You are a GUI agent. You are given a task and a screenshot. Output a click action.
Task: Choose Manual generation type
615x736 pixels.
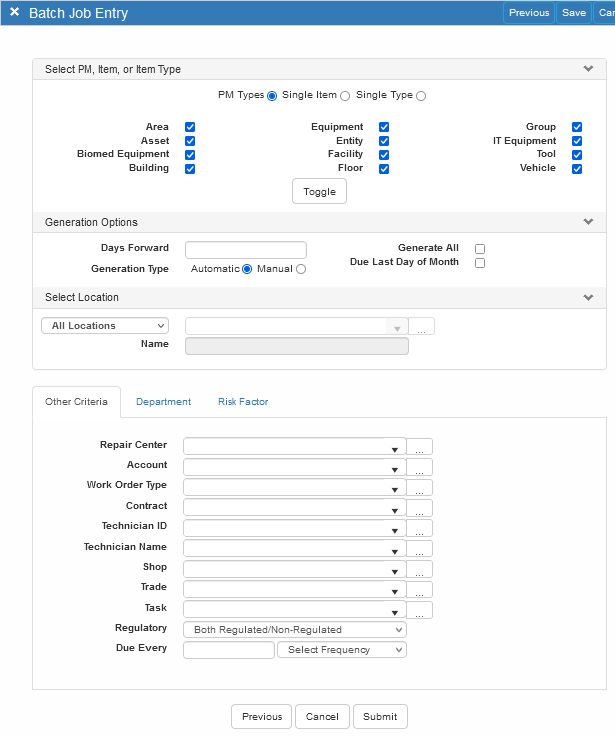301,269
